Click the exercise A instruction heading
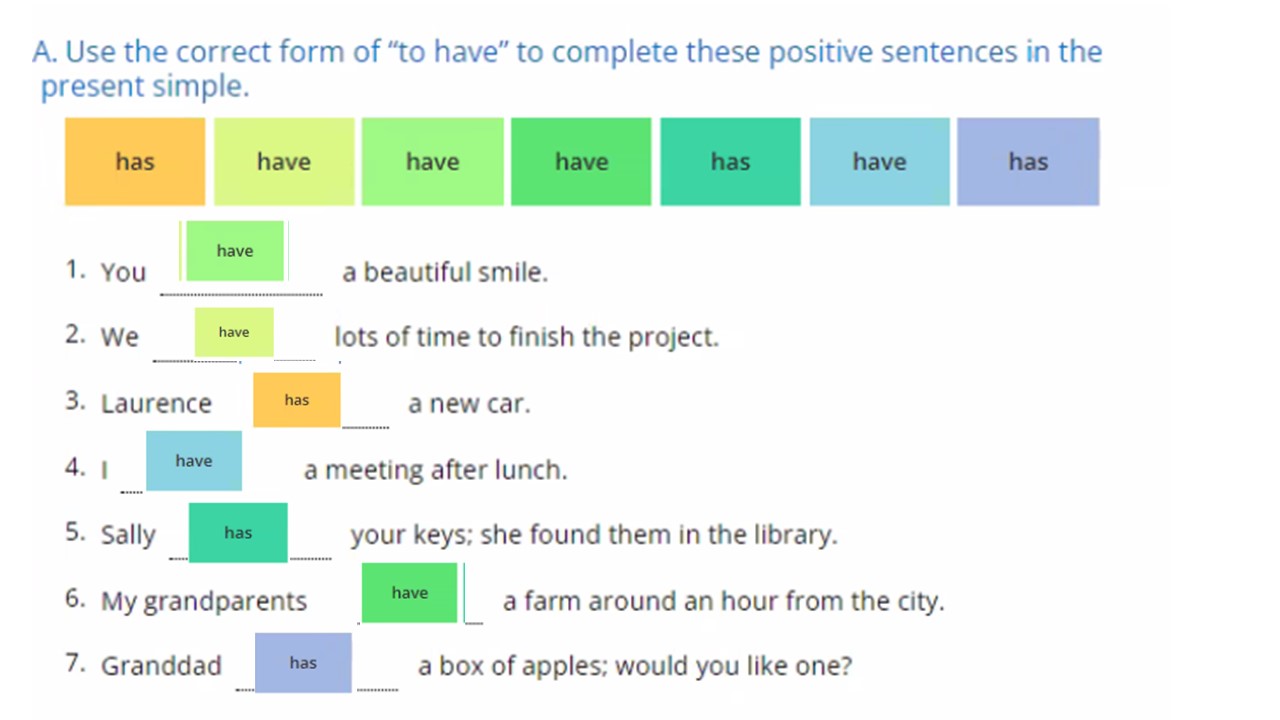This screenshot has width=1280, height=720. [x=567, y=68]
